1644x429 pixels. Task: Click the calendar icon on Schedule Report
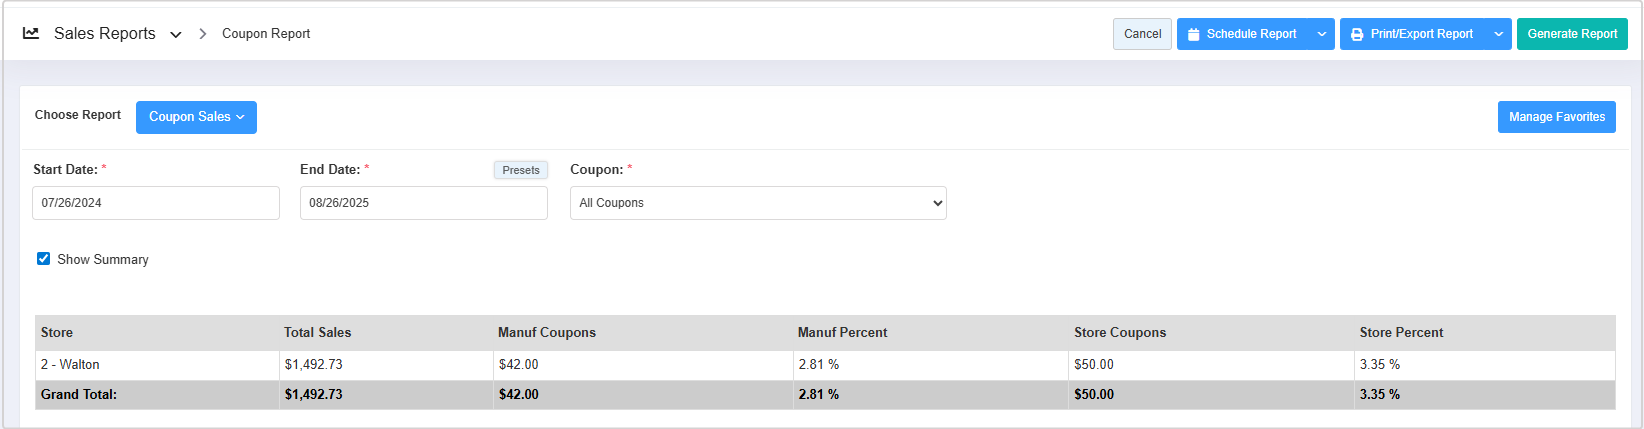1193,34
